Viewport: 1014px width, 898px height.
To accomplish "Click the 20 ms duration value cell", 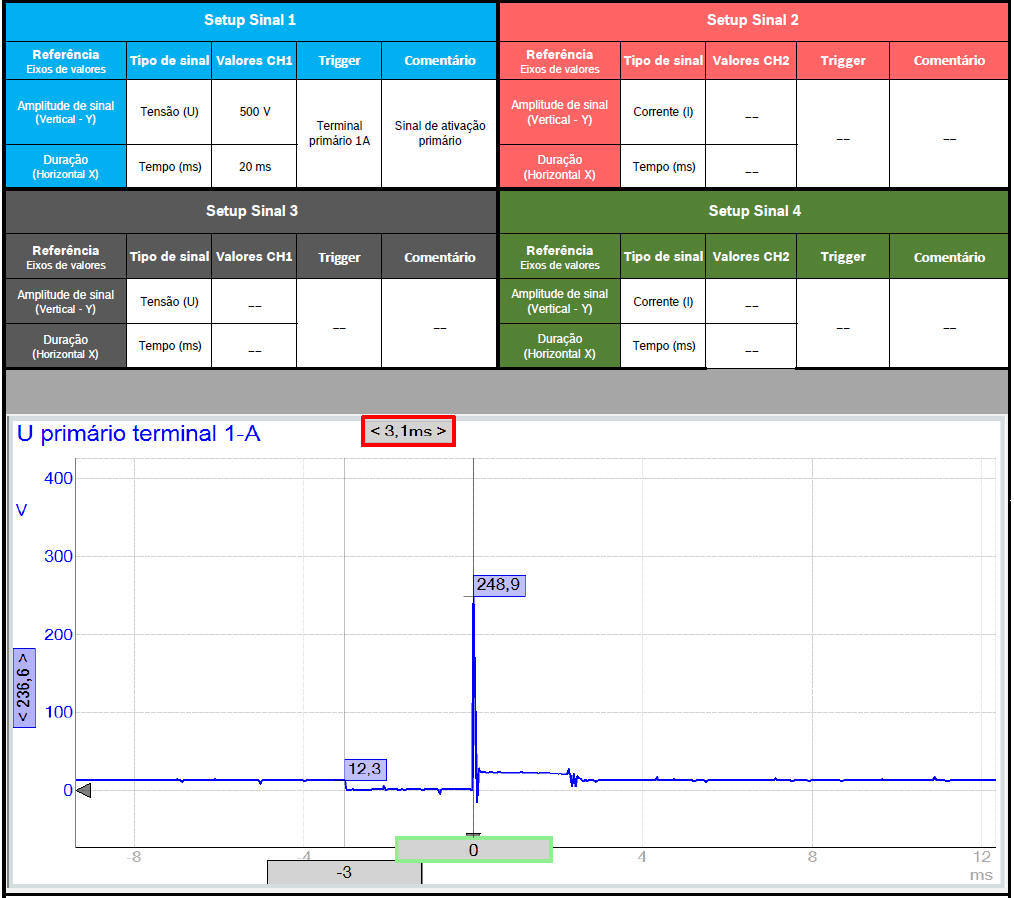I will pyautogui.click(x=255, y=167).
